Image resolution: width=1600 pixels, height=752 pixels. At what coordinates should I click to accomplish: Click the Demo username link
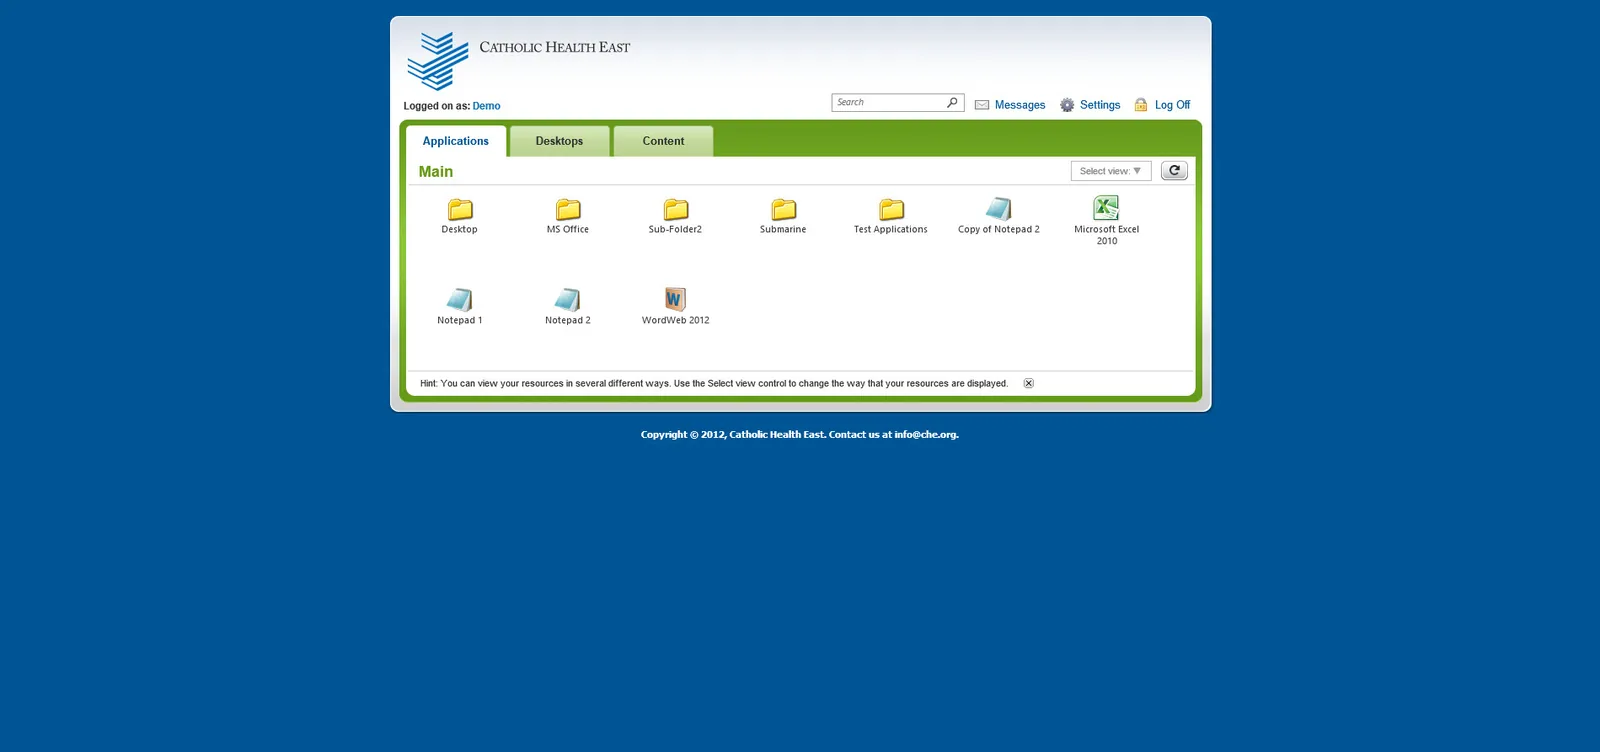pos(486,106)
